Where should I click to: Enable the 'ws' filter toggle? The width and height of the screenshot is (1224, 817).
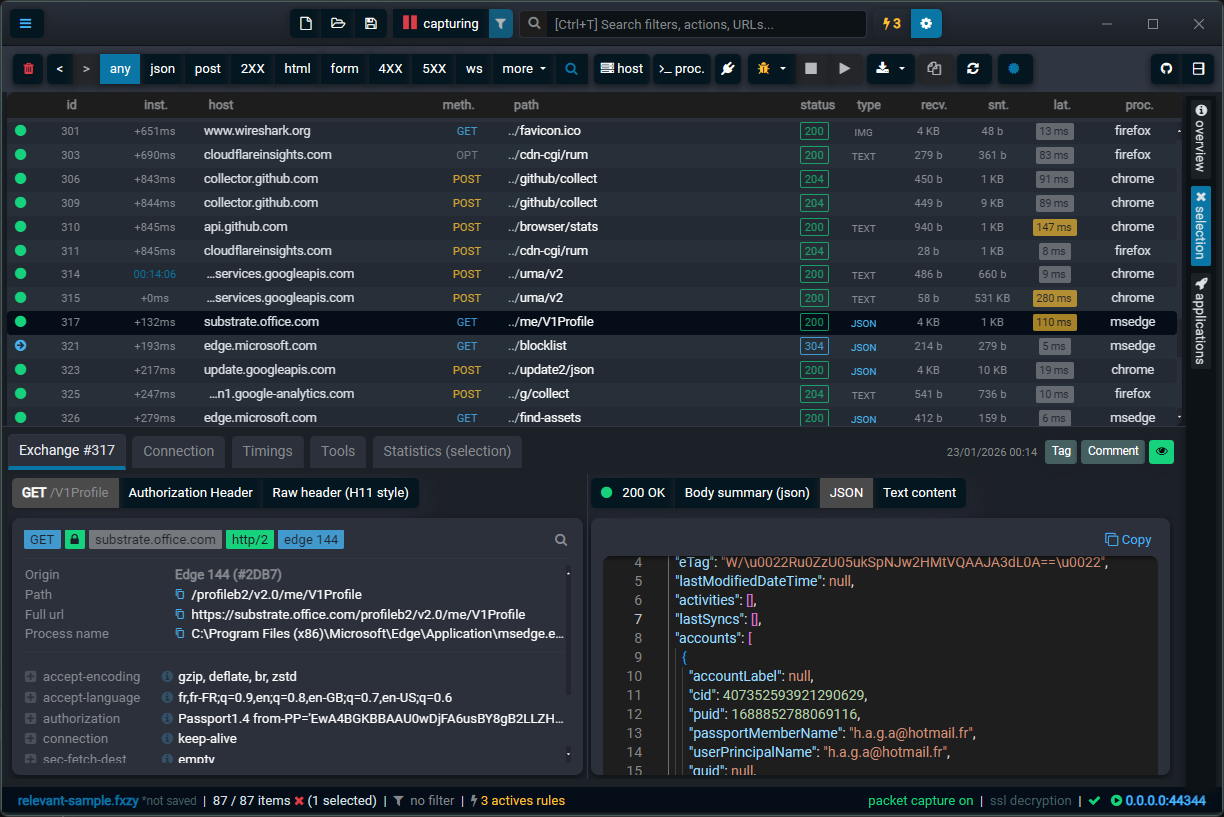tap(473, 69)
